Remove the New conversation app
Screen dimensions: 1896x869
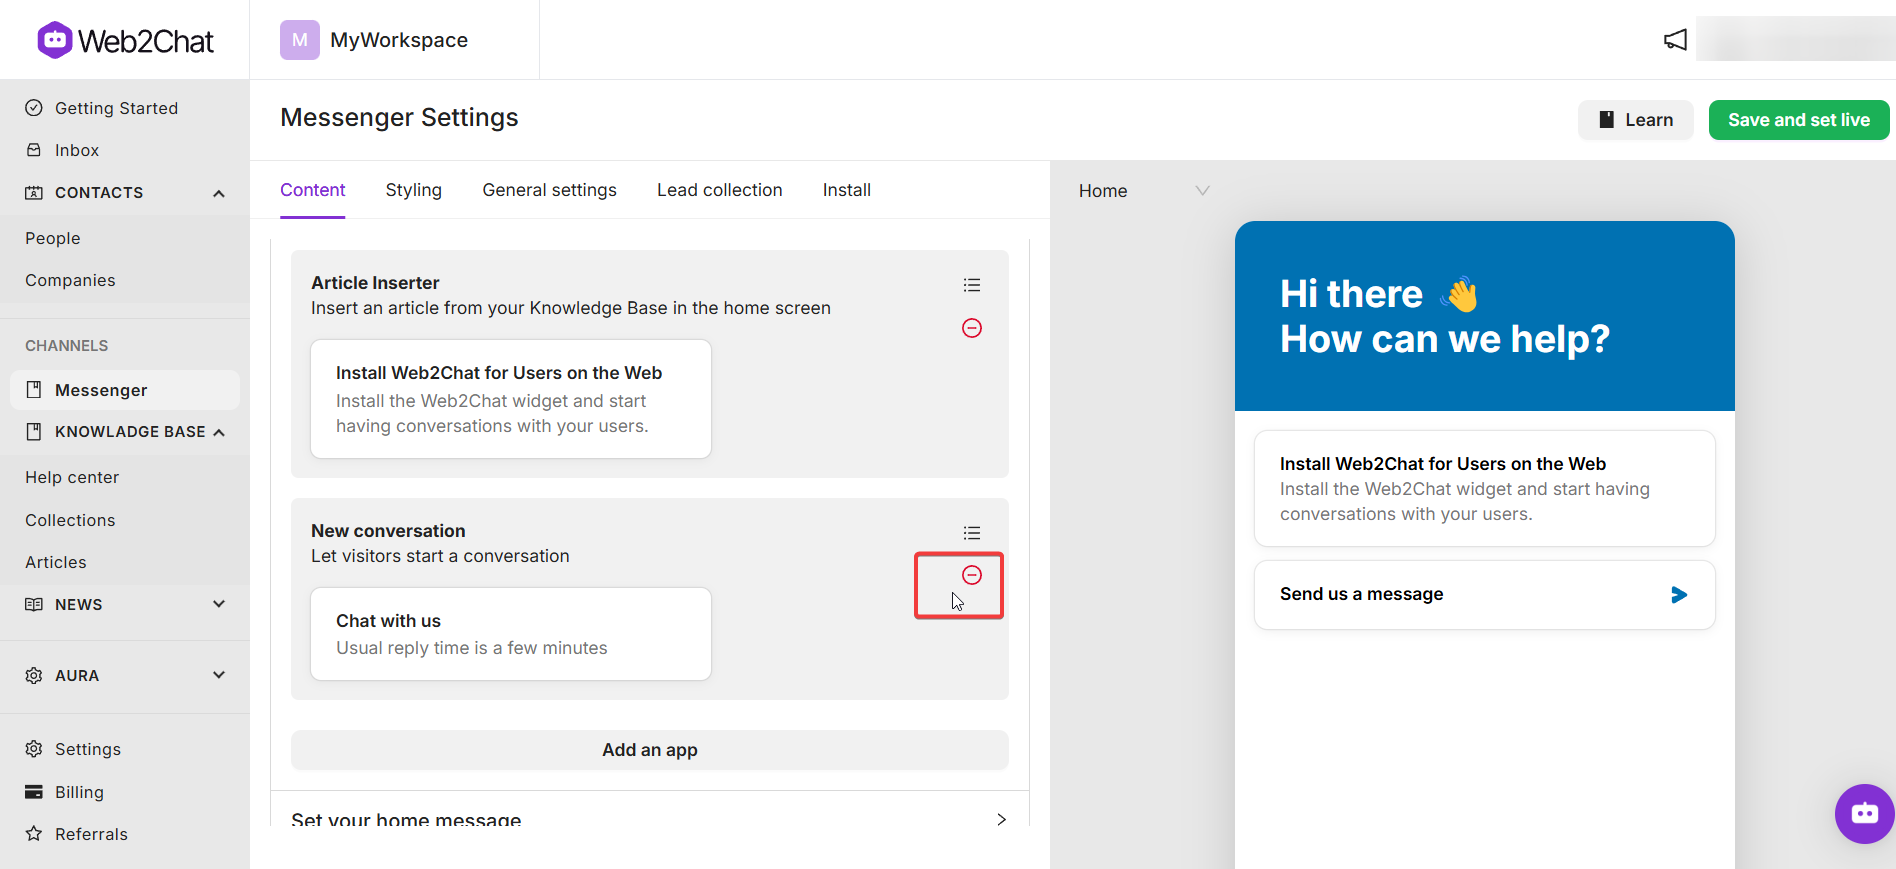pos(972,575)
